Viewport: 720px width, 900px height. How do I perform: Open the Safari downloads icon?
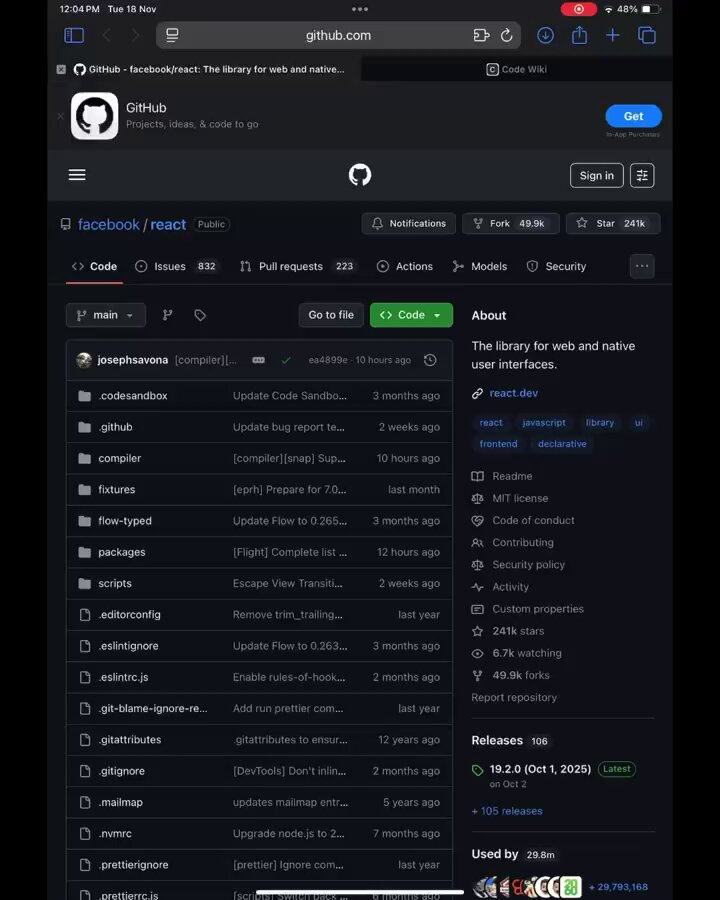pos(545,36)
